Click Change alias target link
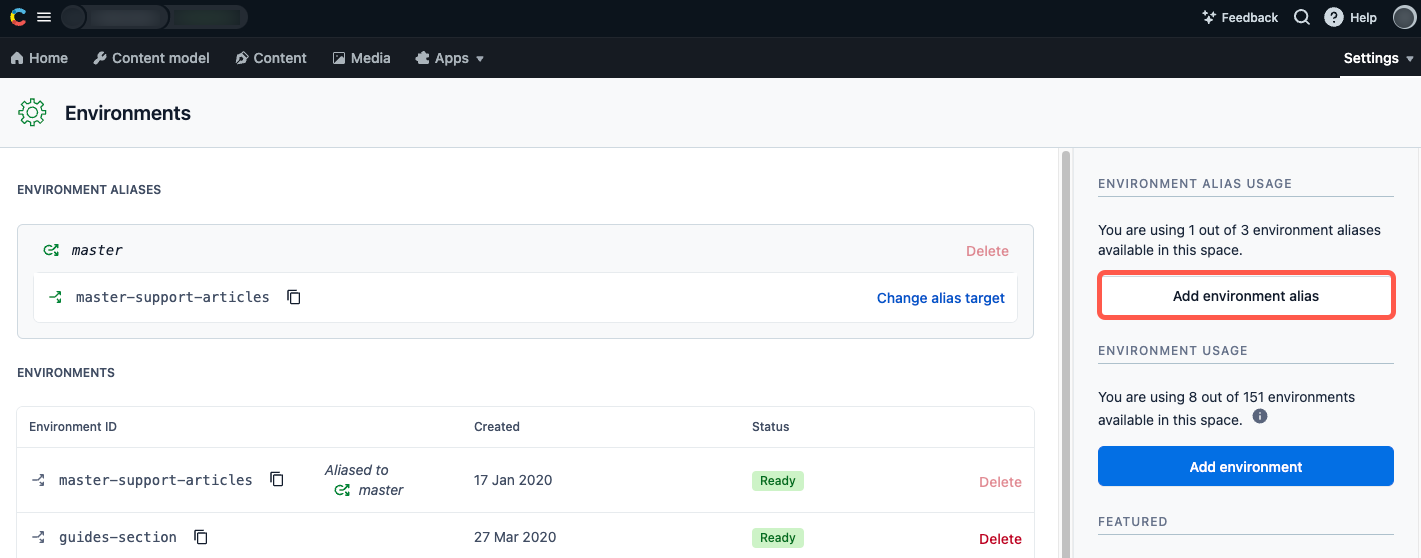The height and width of the screenshot is (558, 1421). tap(941, 298)
